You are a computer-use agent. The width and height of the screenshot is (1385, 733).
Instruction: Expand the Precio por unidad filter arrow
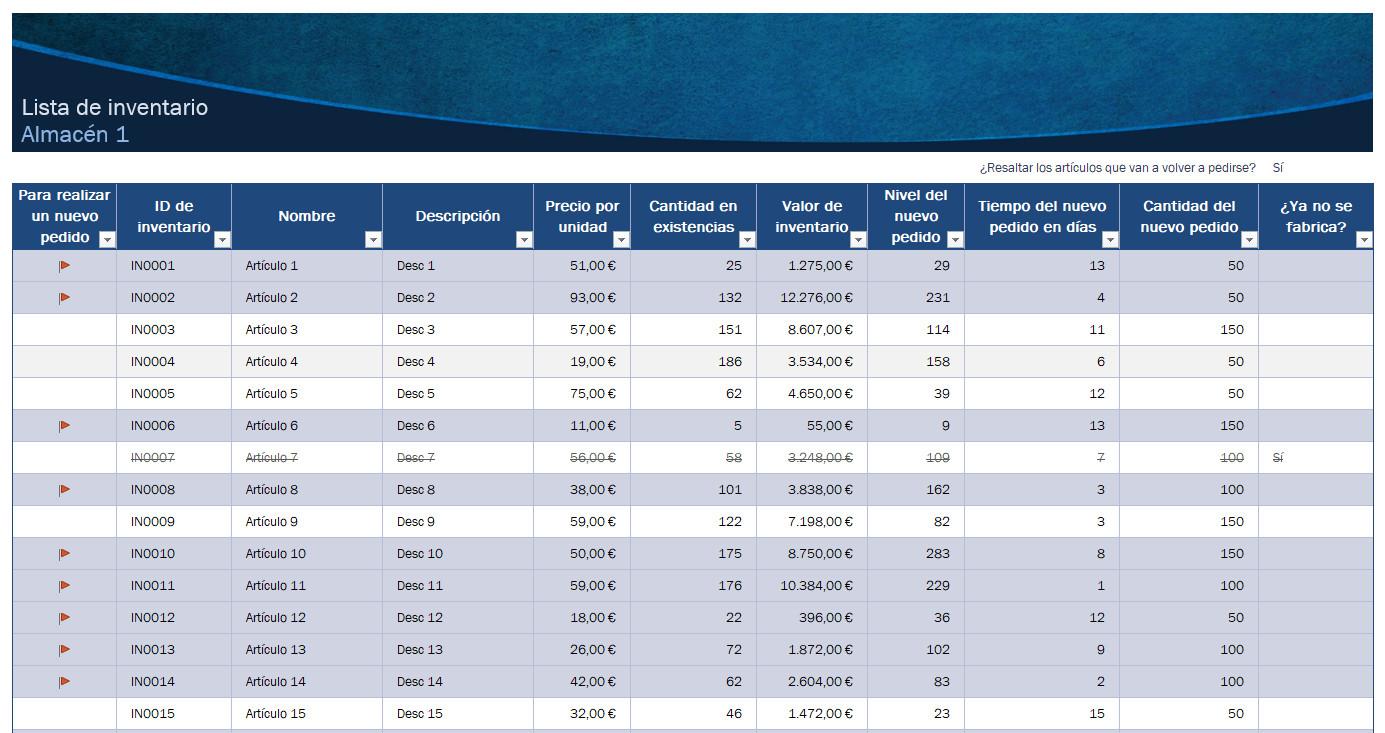[621, 239]
